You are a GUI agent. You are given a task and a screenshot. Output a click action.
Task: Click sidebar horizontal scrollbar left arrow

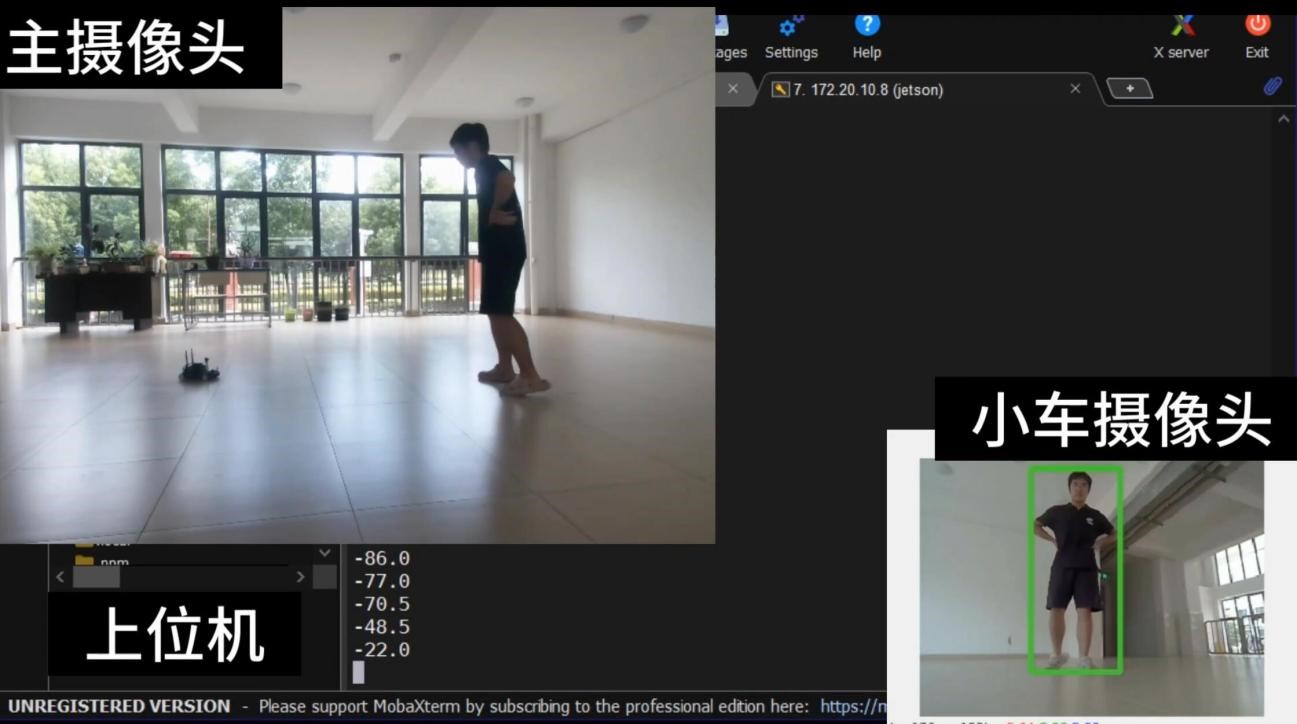(x=60, y=577)
